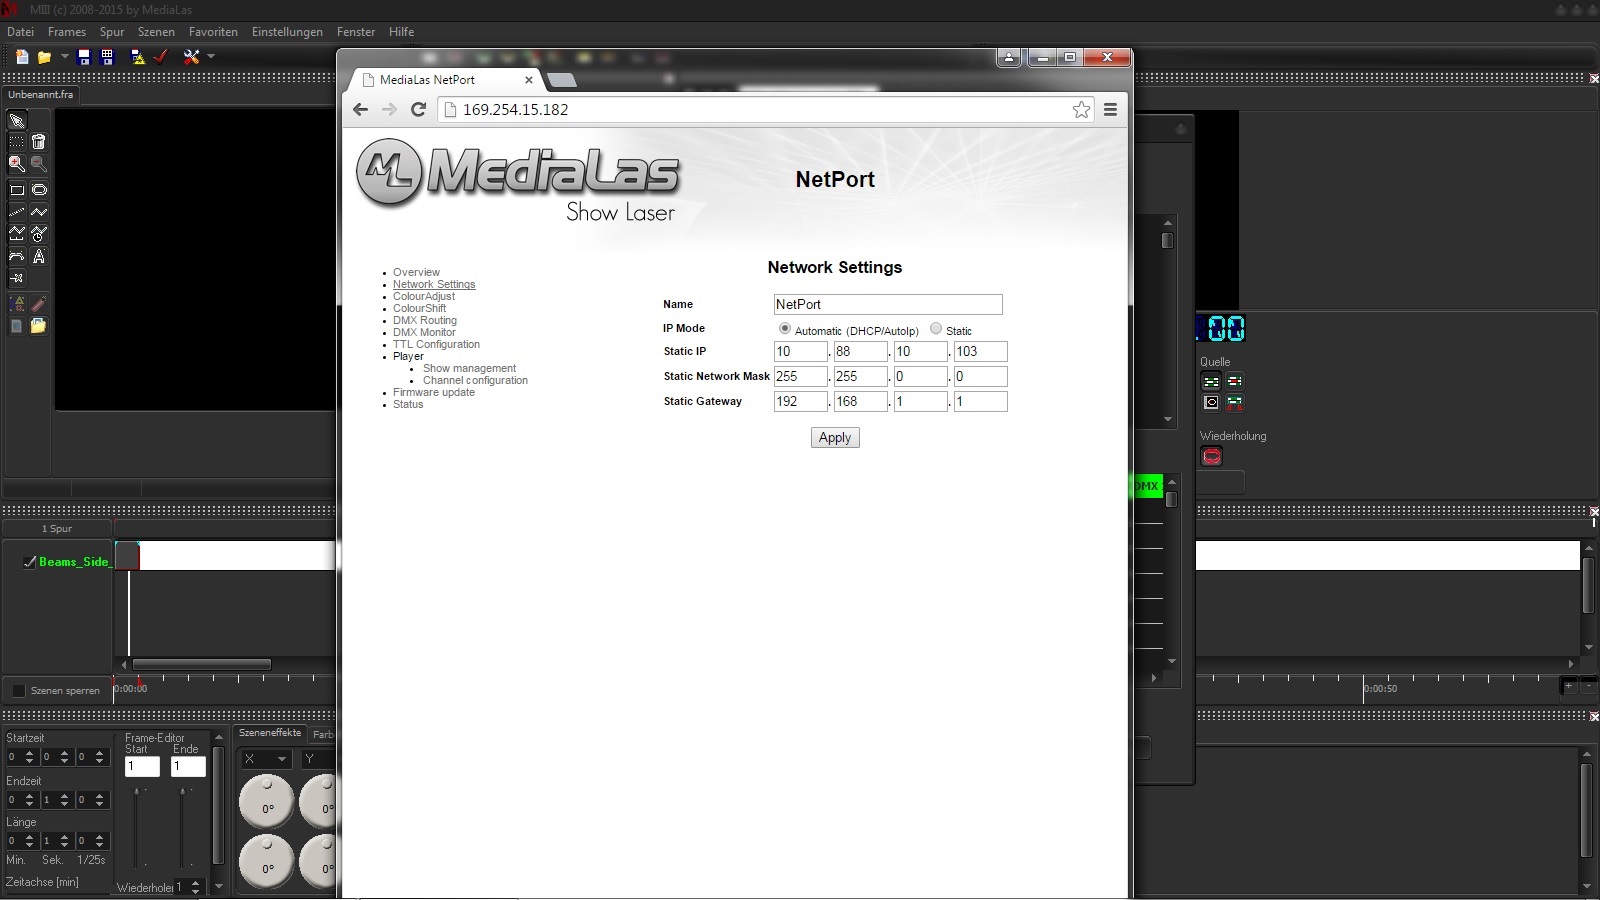Image resolution: width=1600 pixels, height=900 pixels.
Task: Click the Frame-Editor Ende slider handle
Action: pos(183,791)
